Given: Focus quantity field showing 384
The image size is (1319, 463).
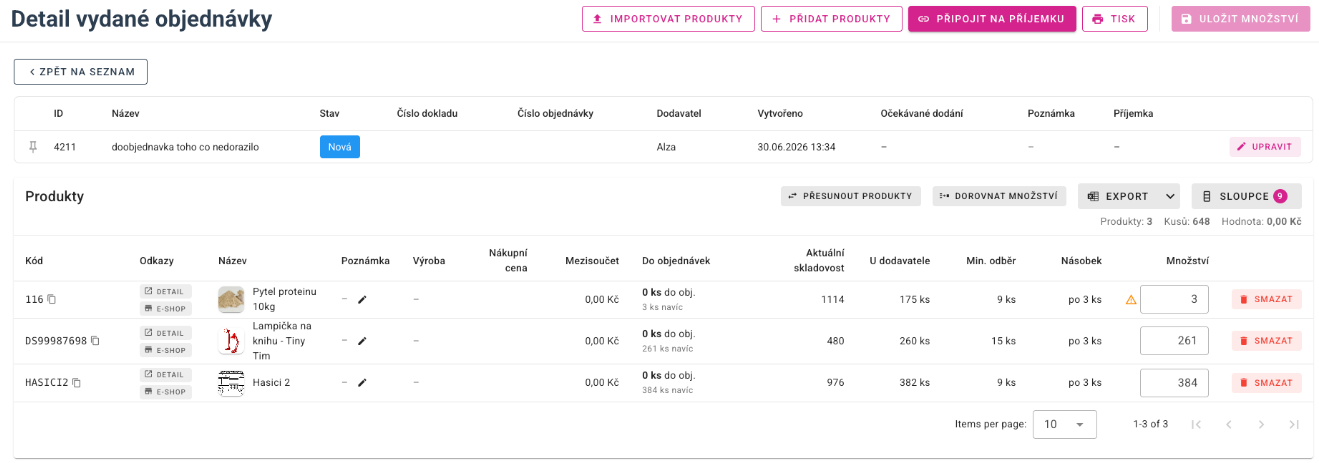Looking at the screenshot, I should click(1174, 383).
